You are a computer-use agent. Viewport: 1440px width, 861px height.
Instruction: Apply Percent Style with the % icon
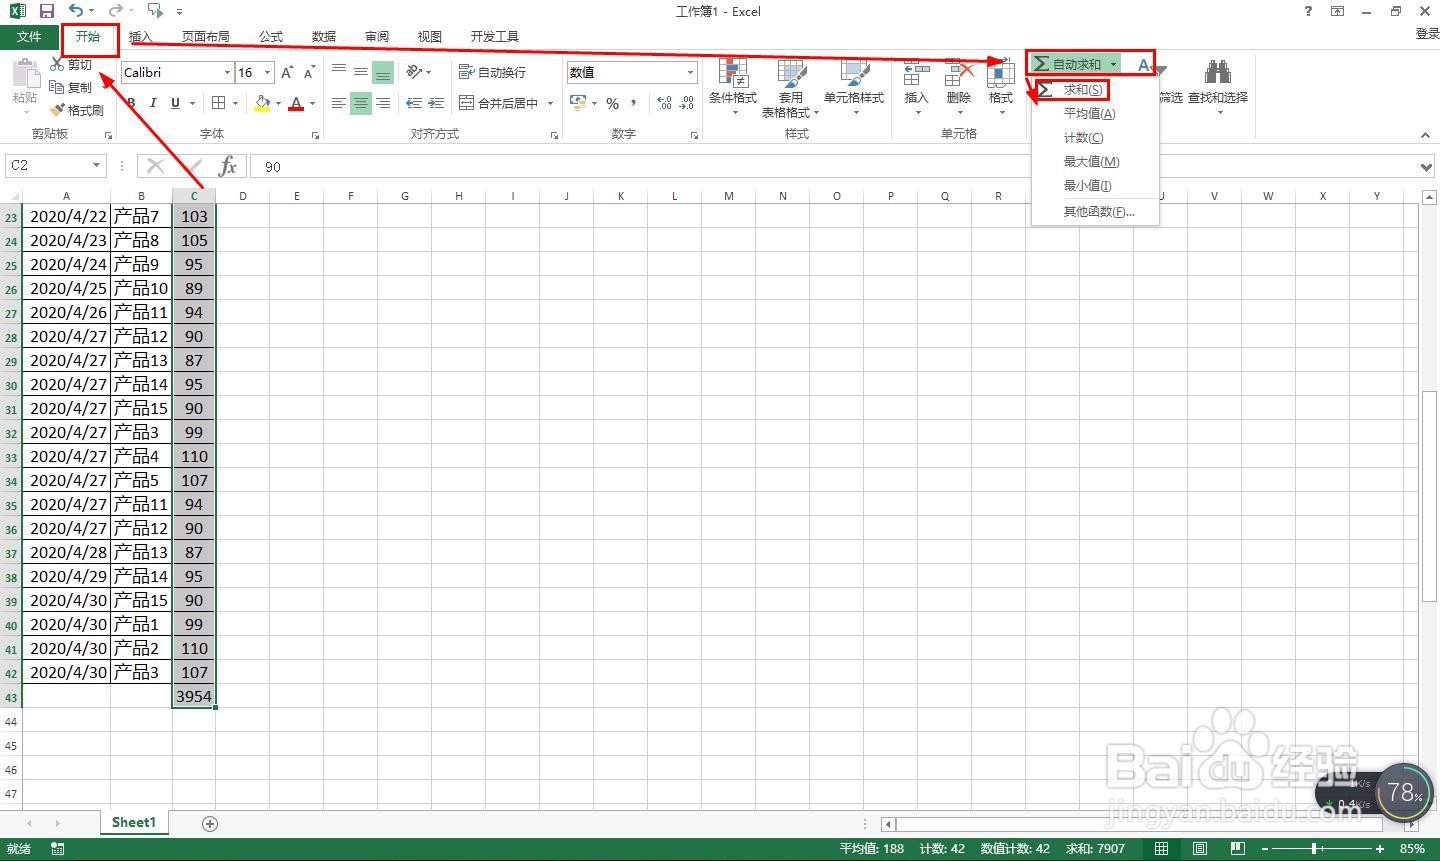tap(612, 103)
